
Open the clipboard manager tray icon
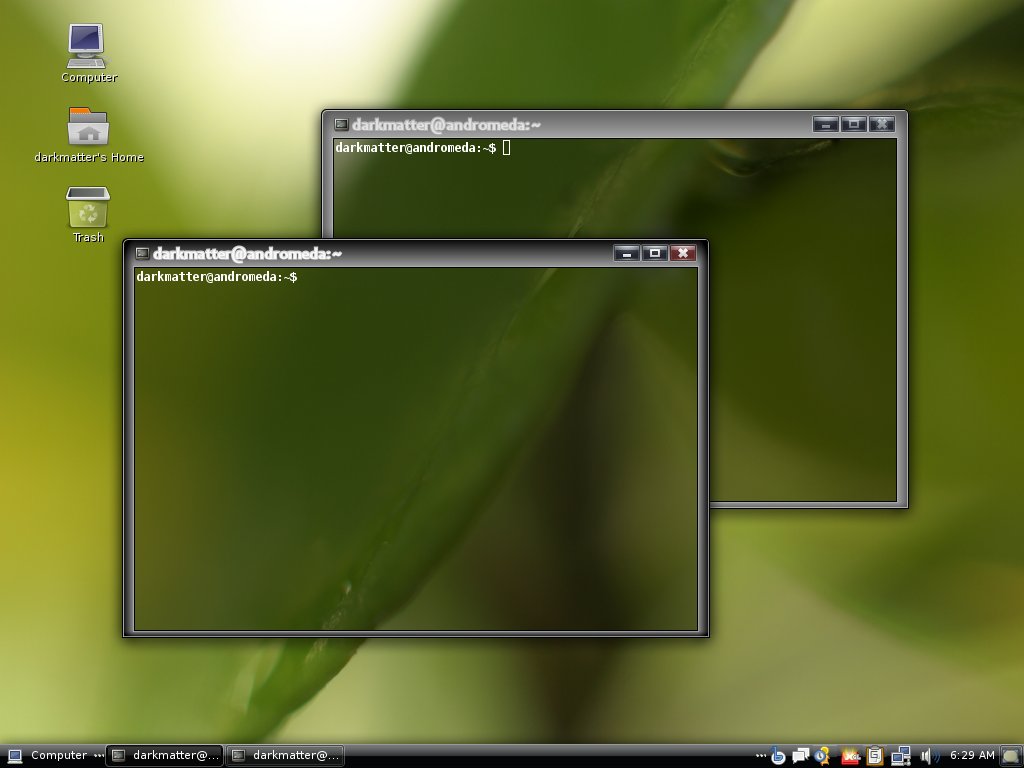click(874, 756)
